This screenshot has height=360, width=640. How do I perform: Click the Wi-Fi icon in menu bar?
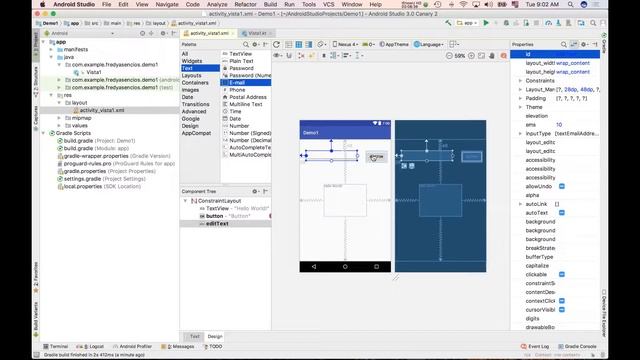coord(463,4)
